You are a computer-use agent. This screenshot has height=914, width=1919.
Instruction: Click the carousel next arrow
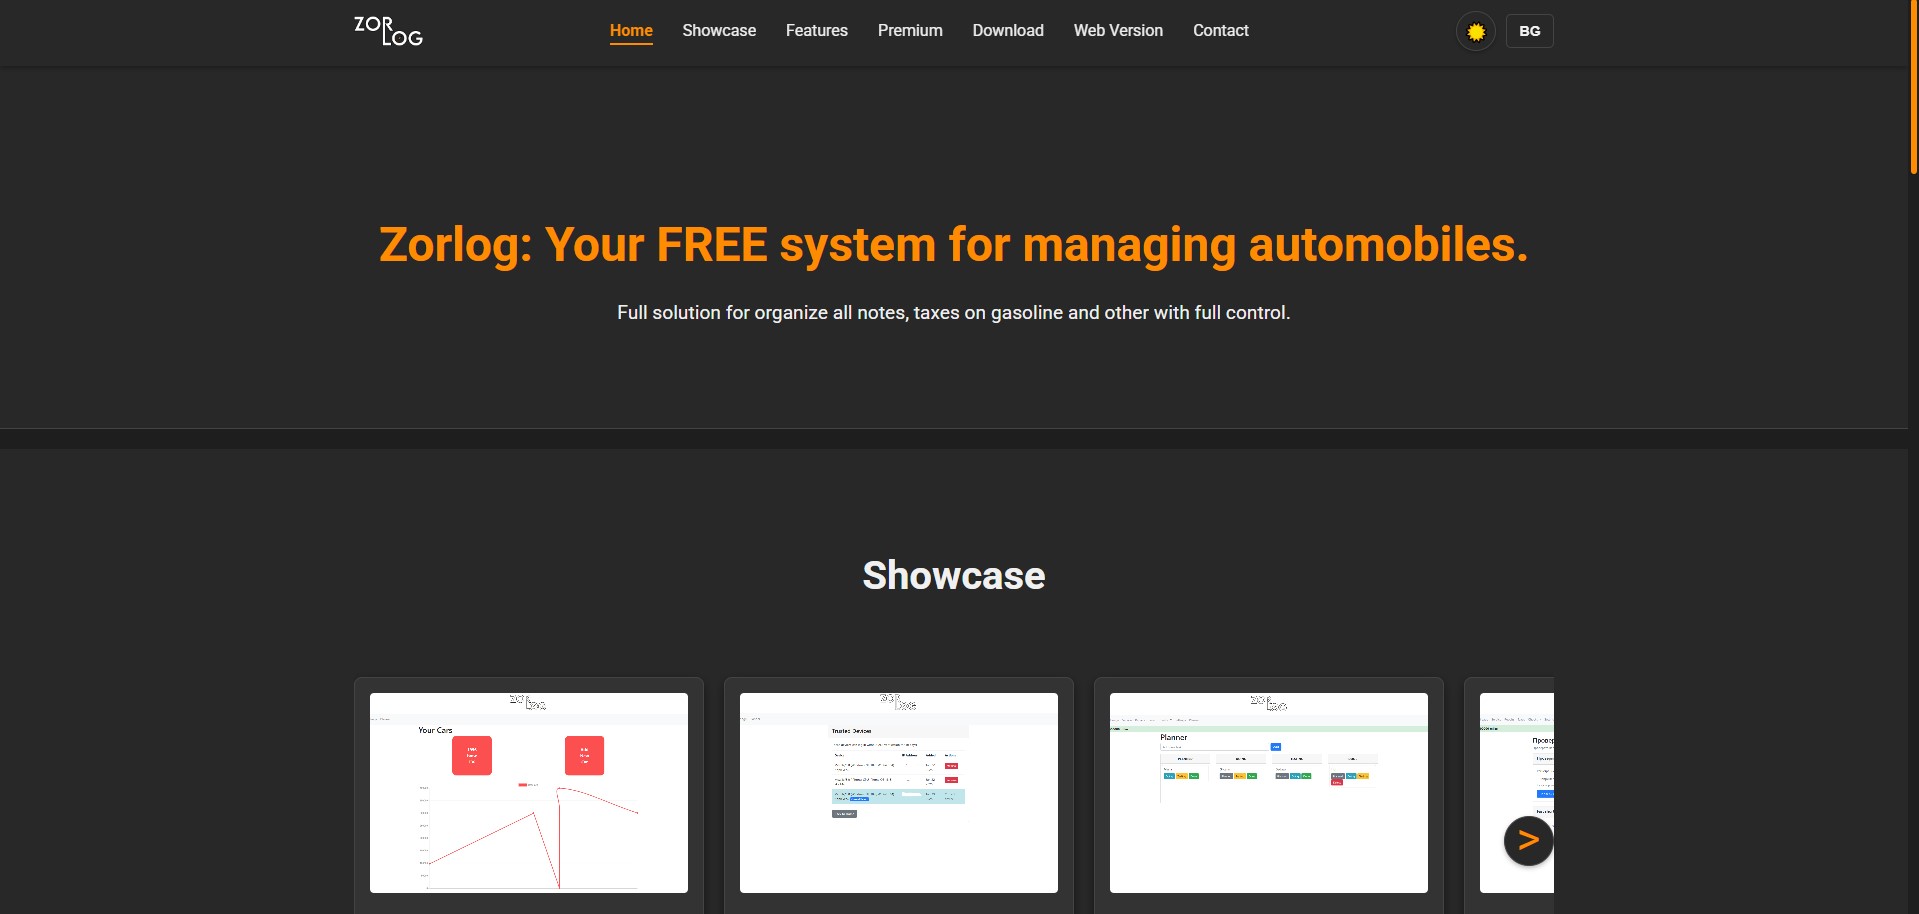(1527, 841)
